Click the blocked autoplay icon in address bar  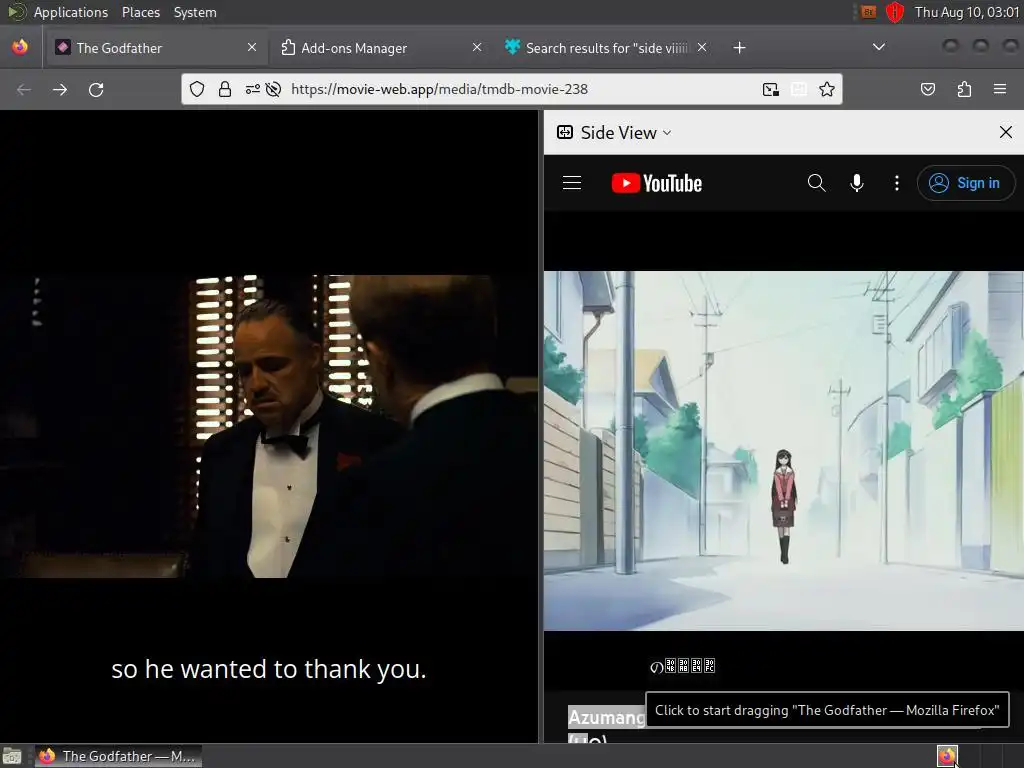[274, 89]
